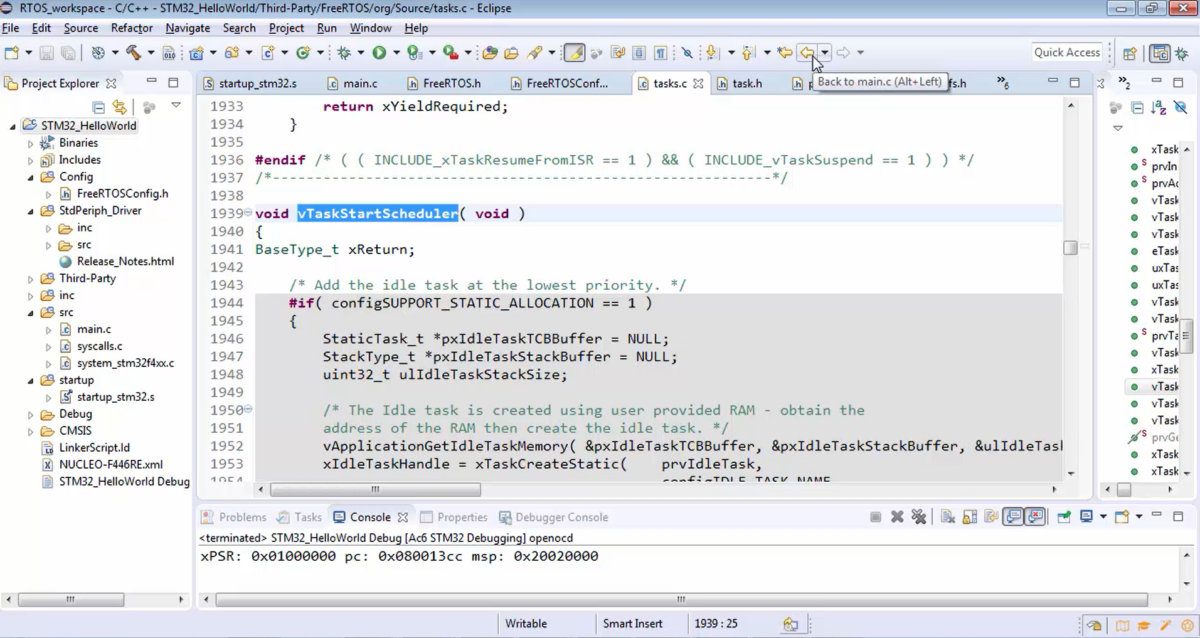This screenshot has height=638, width=1200.
Task: Open the Navigate menu
Action: point(188,28)
